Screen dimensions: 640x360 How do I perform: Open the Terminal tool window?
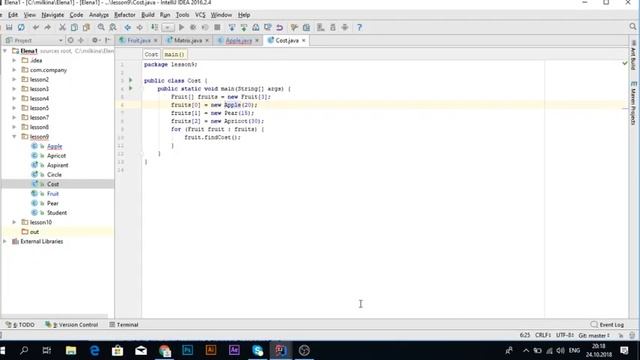(124, 324)
